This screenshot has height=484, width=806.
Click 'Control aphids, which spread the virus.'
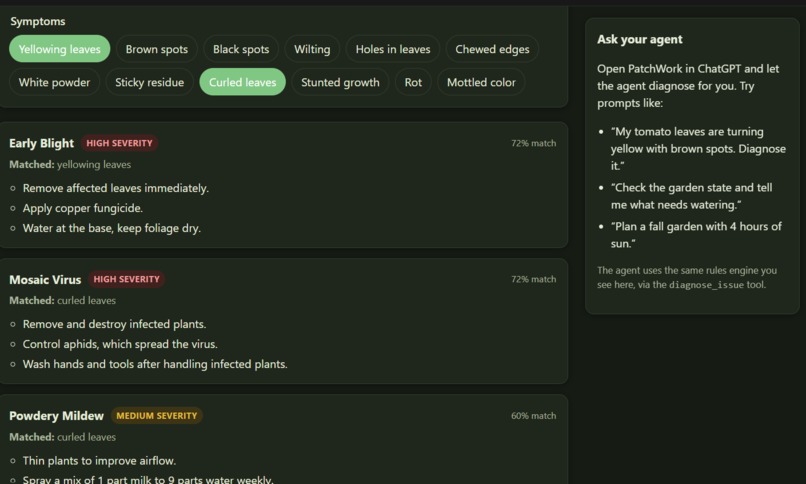point(120,344)
